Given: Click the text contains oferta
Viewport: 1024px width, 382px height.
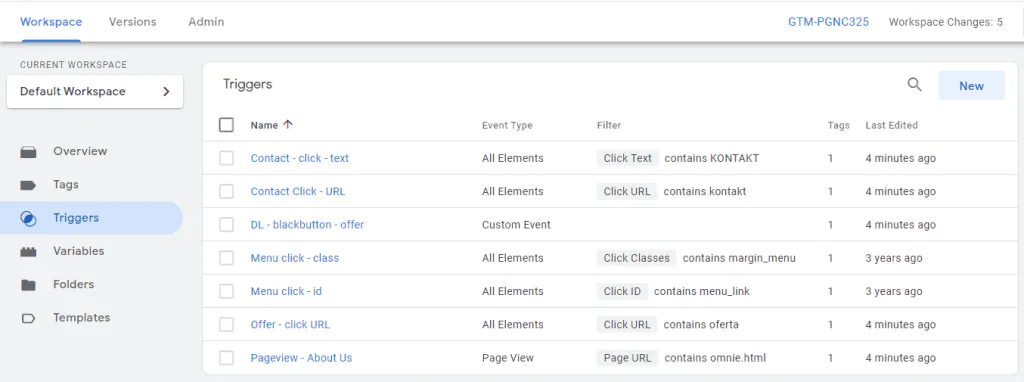Looking at the screenshot, I should click(x=701, y=325).
